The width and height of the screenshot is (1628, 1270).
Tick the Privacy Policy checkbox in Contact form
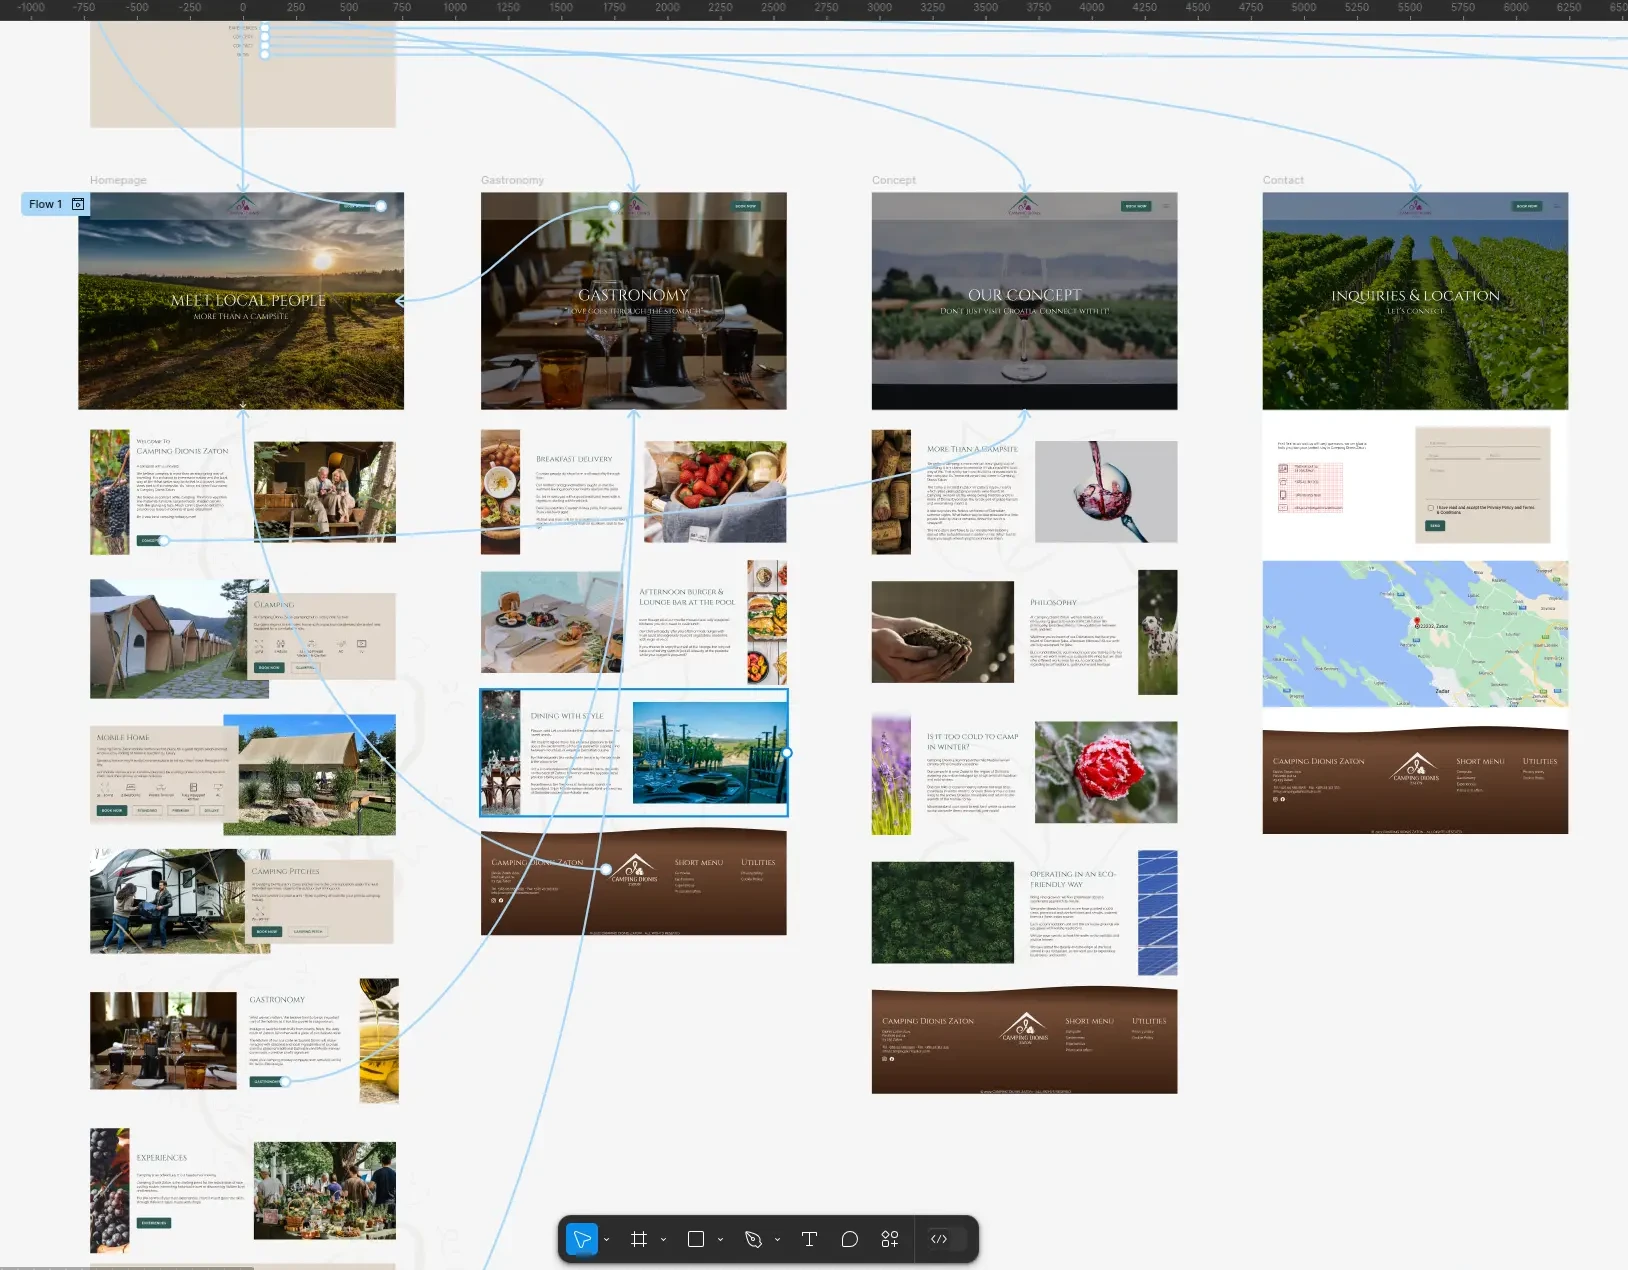click(1430, 508)
